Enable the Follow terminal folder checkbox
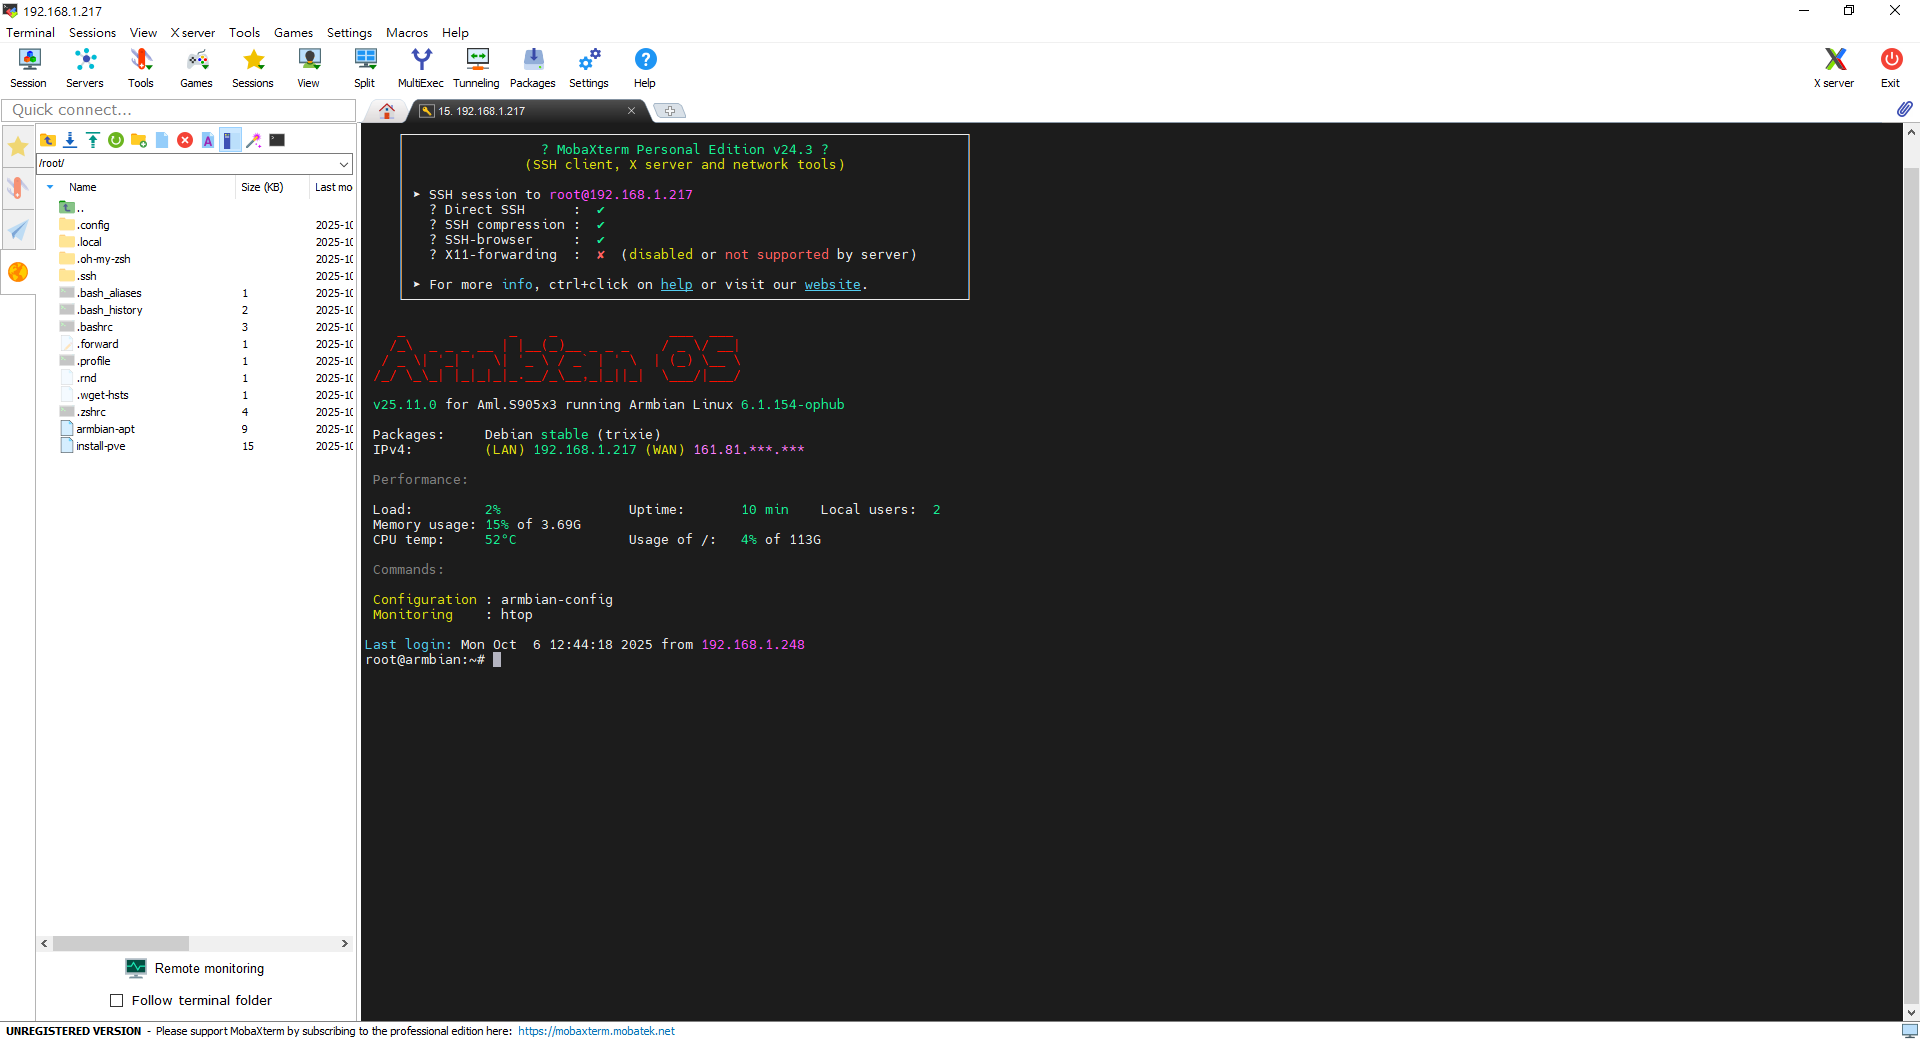Image resolution: width=1920 pixels, height=1040 pixels. 117,1000
